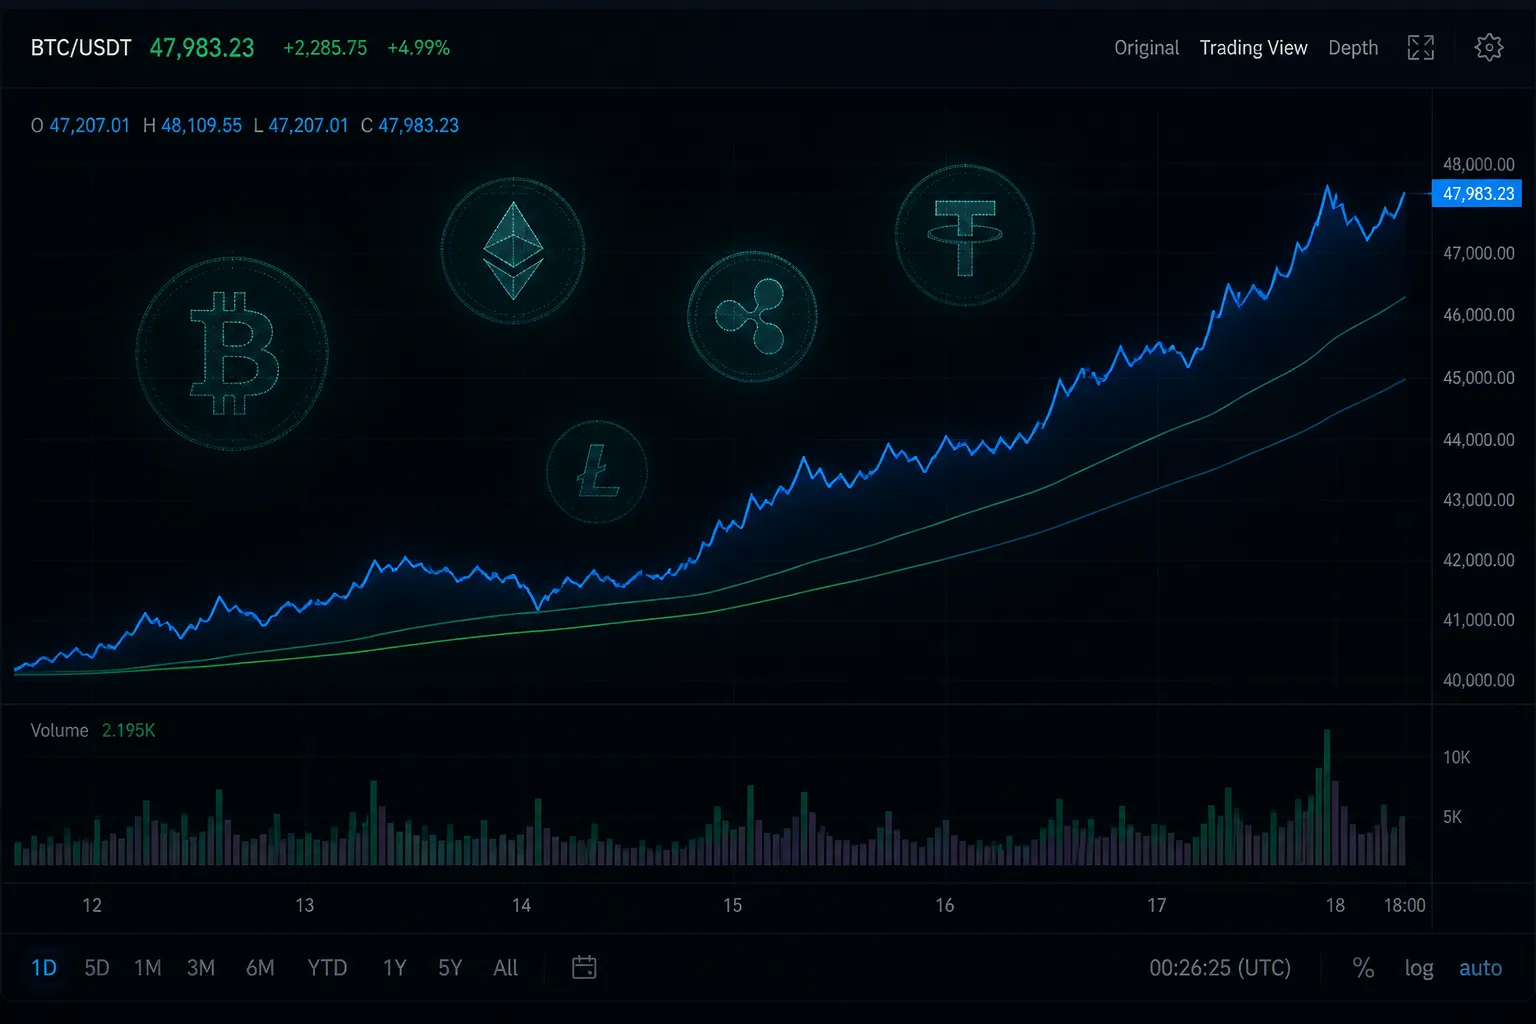
Task: Select the 5Y time range
Action: pyautogui.click(x=450, y=968)
